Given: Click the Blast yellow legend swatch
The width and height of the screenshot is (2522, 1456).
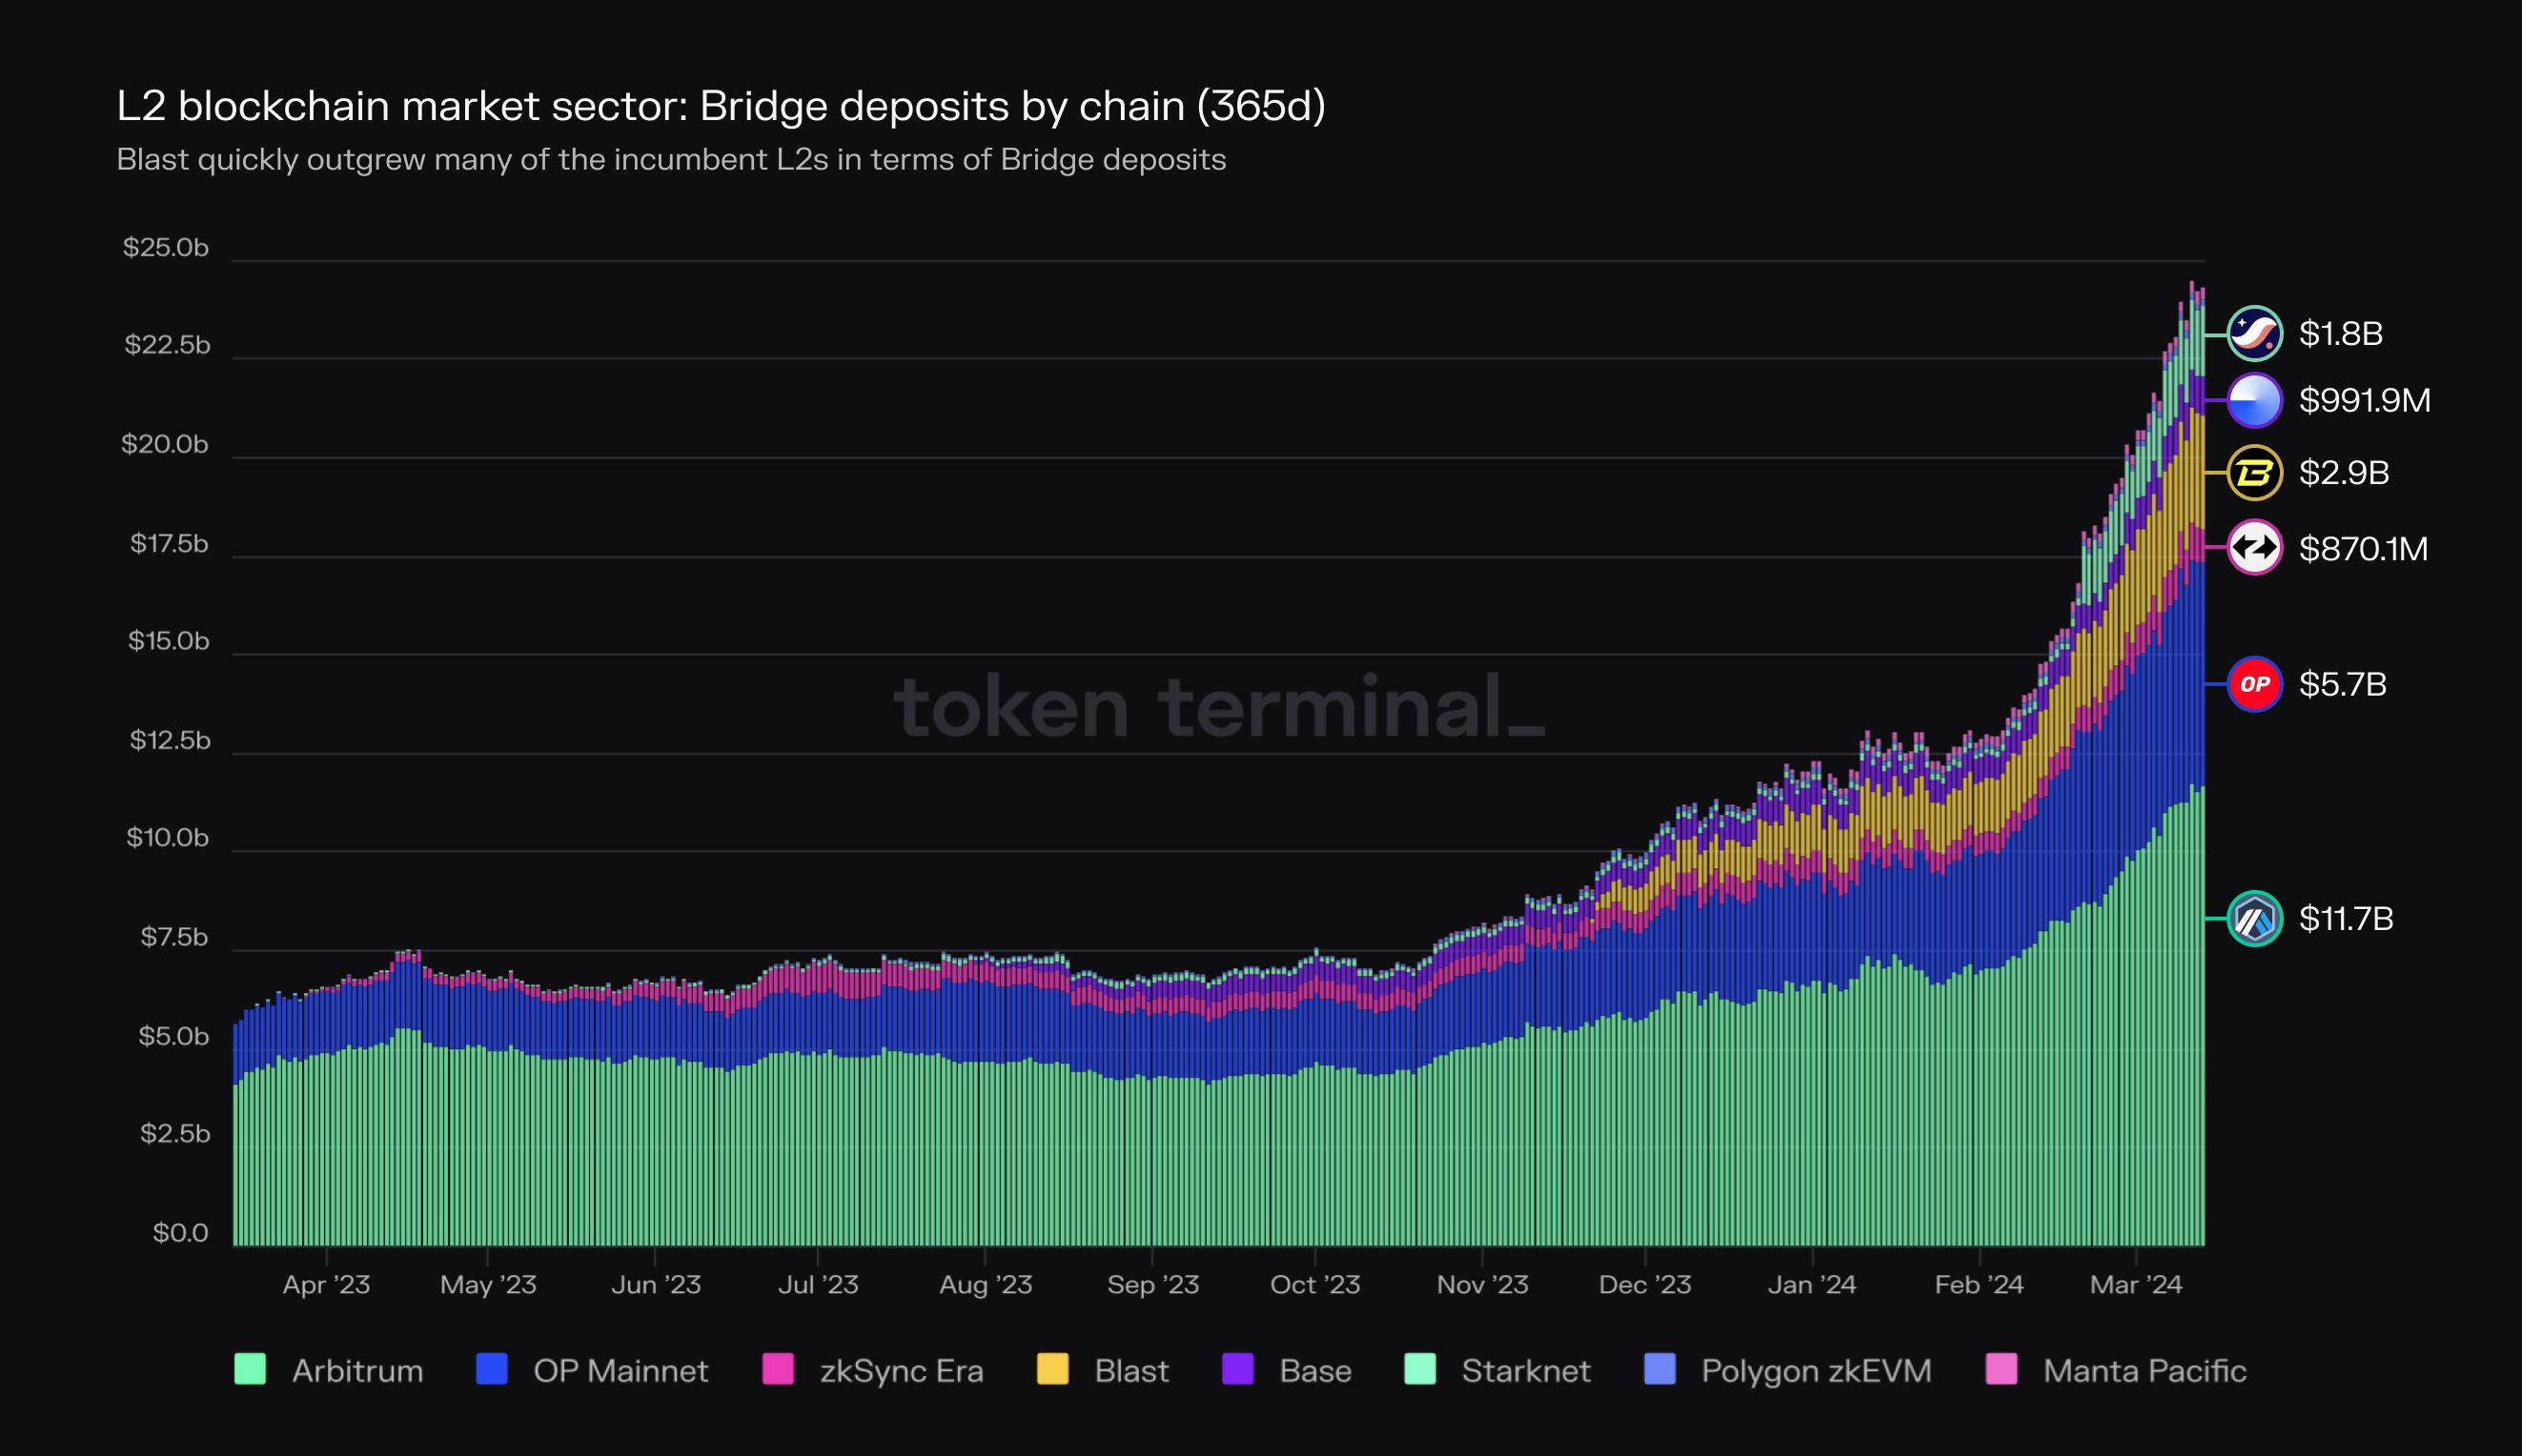Looking at the screenshot, I should coord(1052,1369).
